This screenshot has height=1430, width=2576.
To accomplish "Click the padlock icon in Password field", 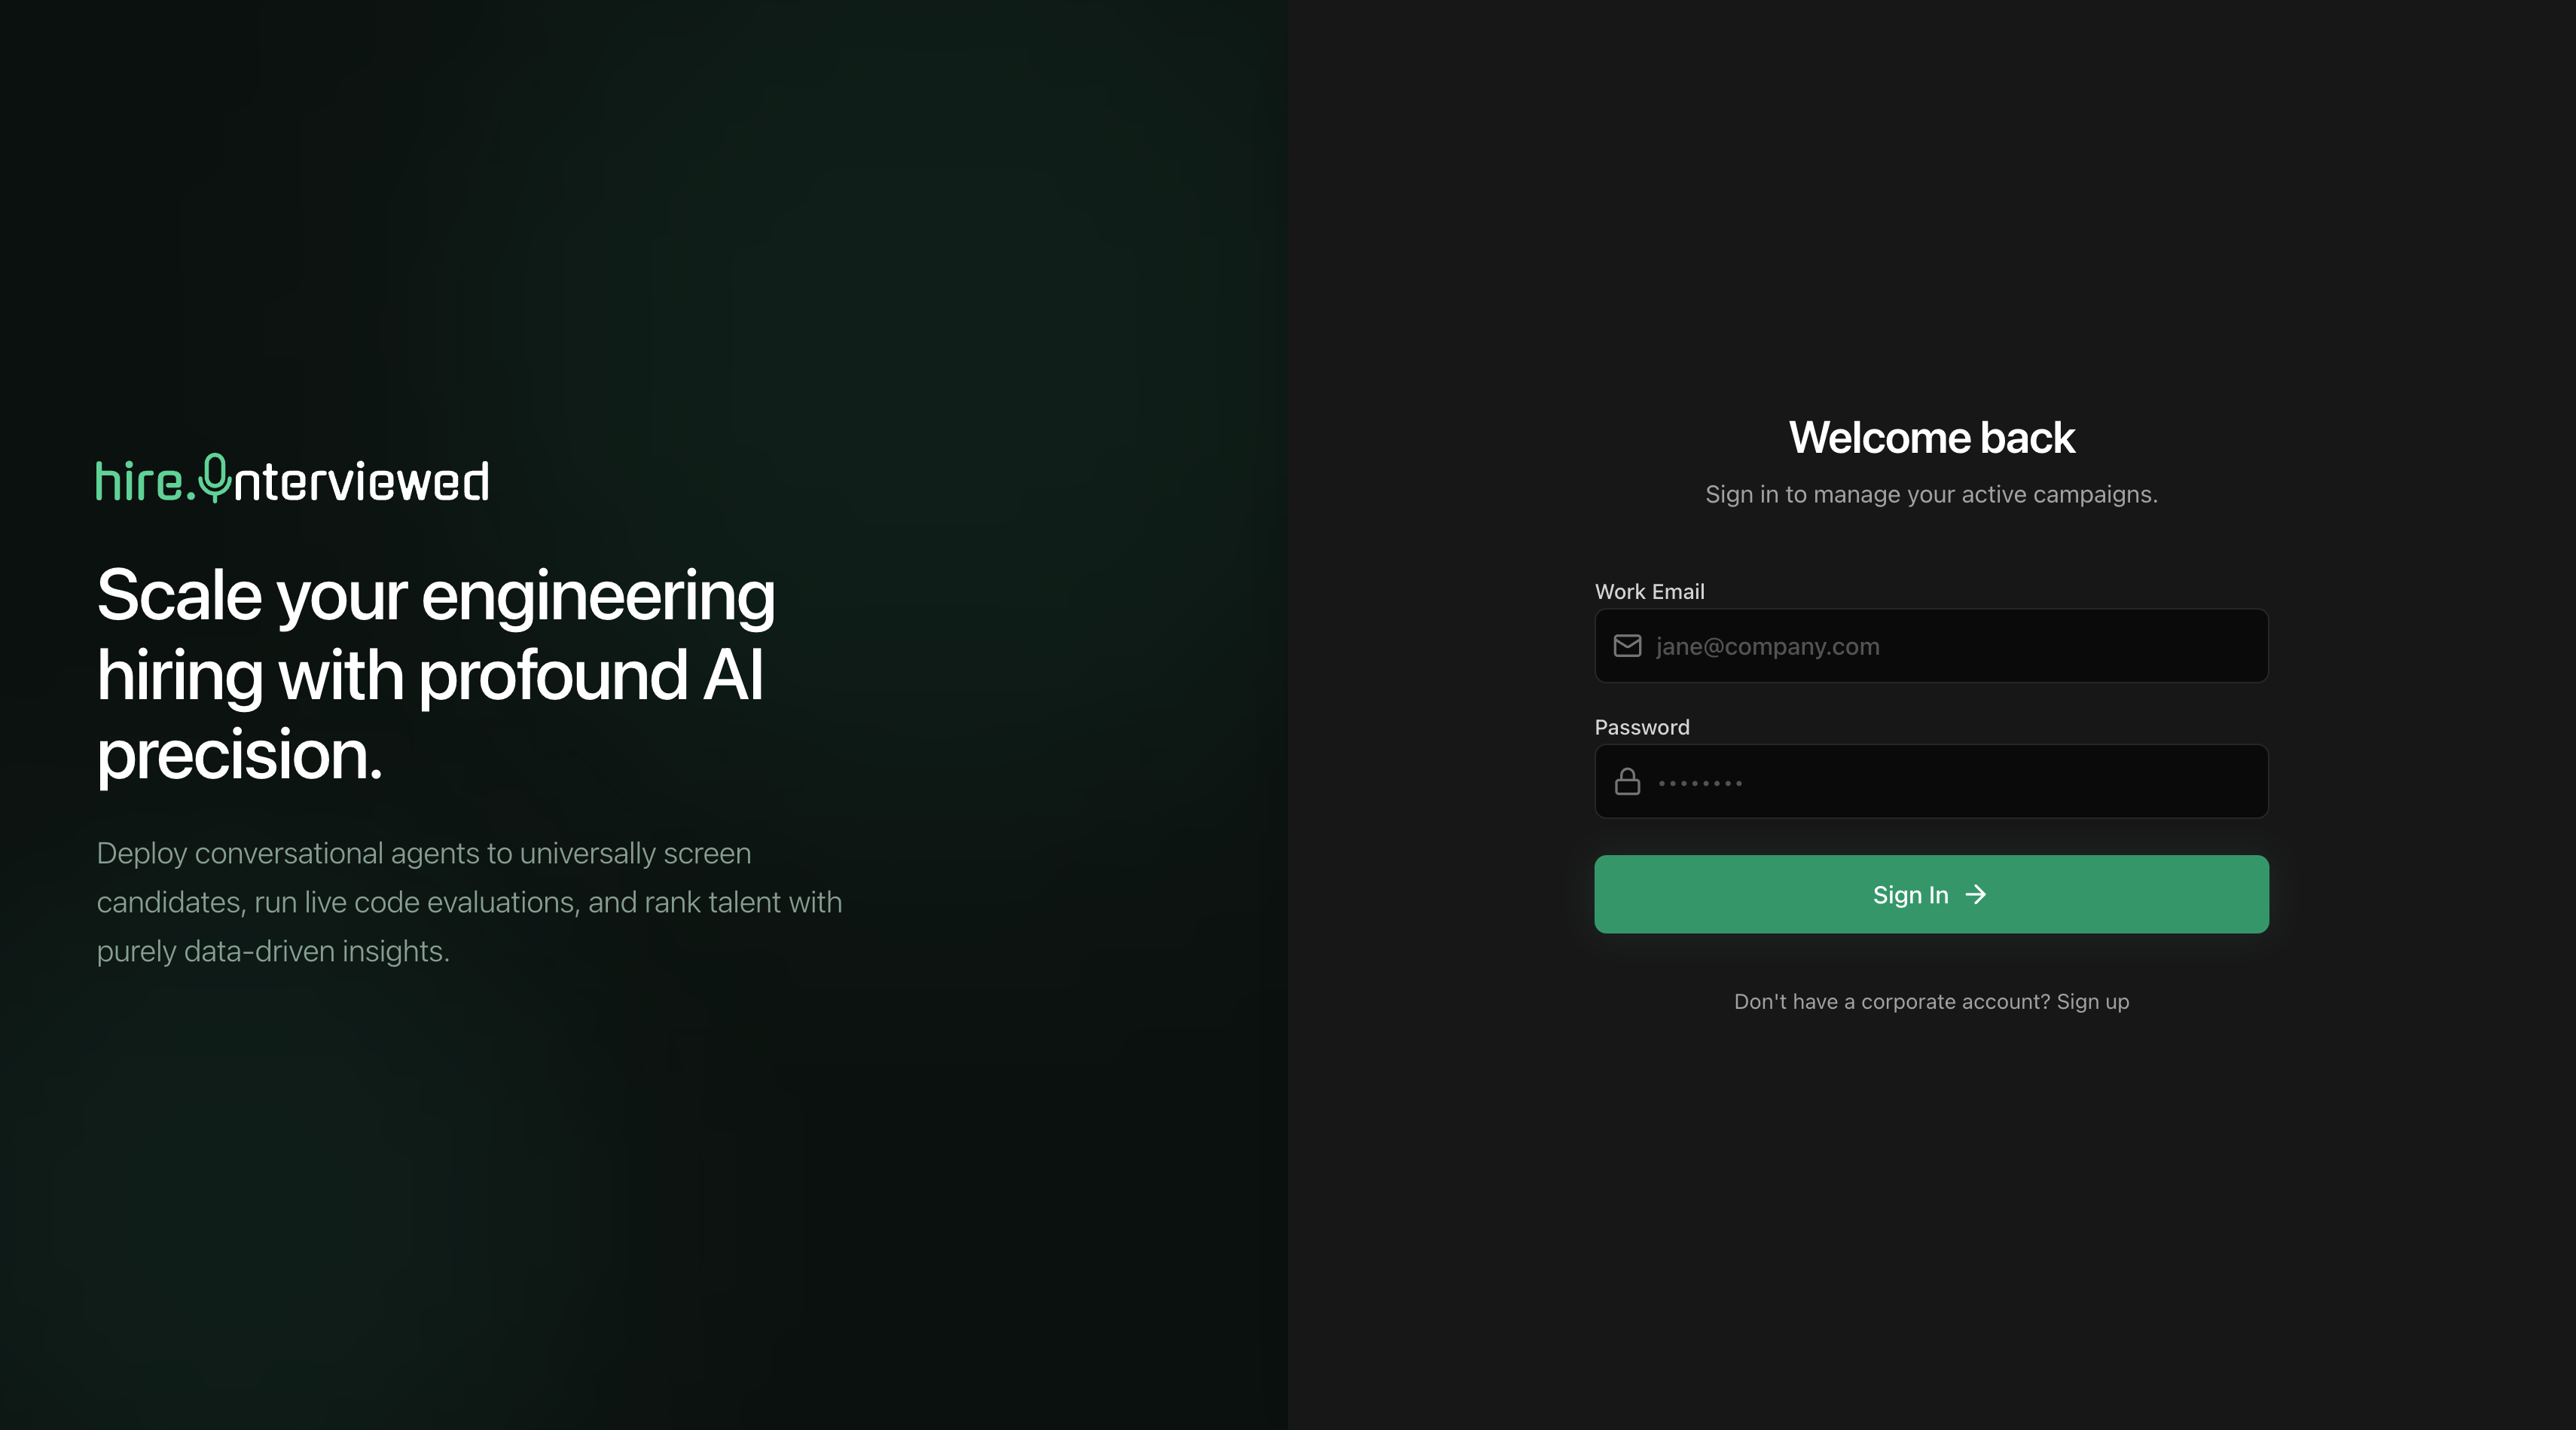I will click(1627, 782).
